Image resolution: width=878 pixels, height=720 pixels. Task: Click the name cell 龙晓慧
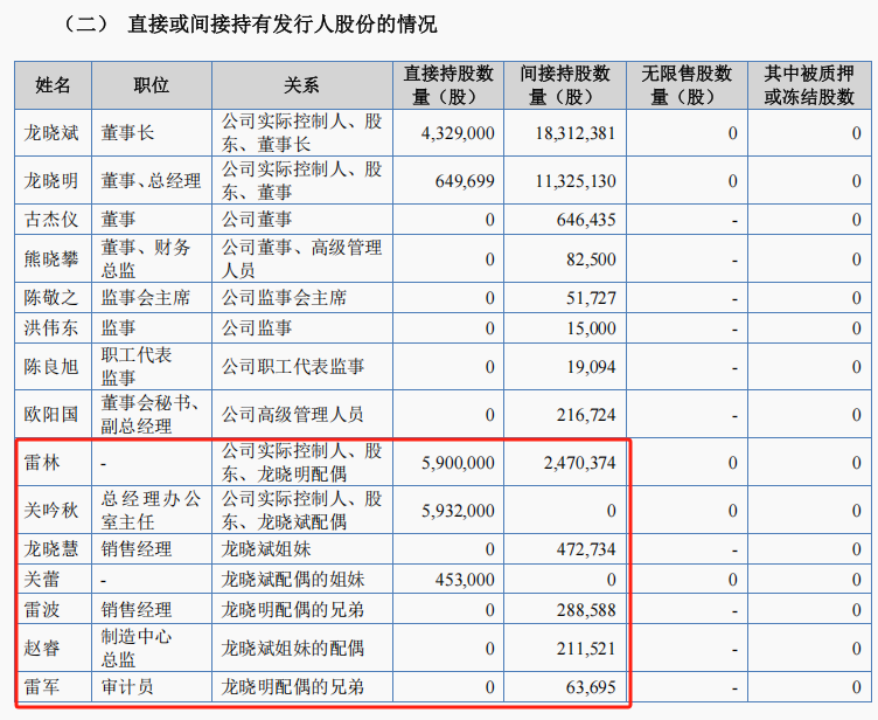click(51, 549)
